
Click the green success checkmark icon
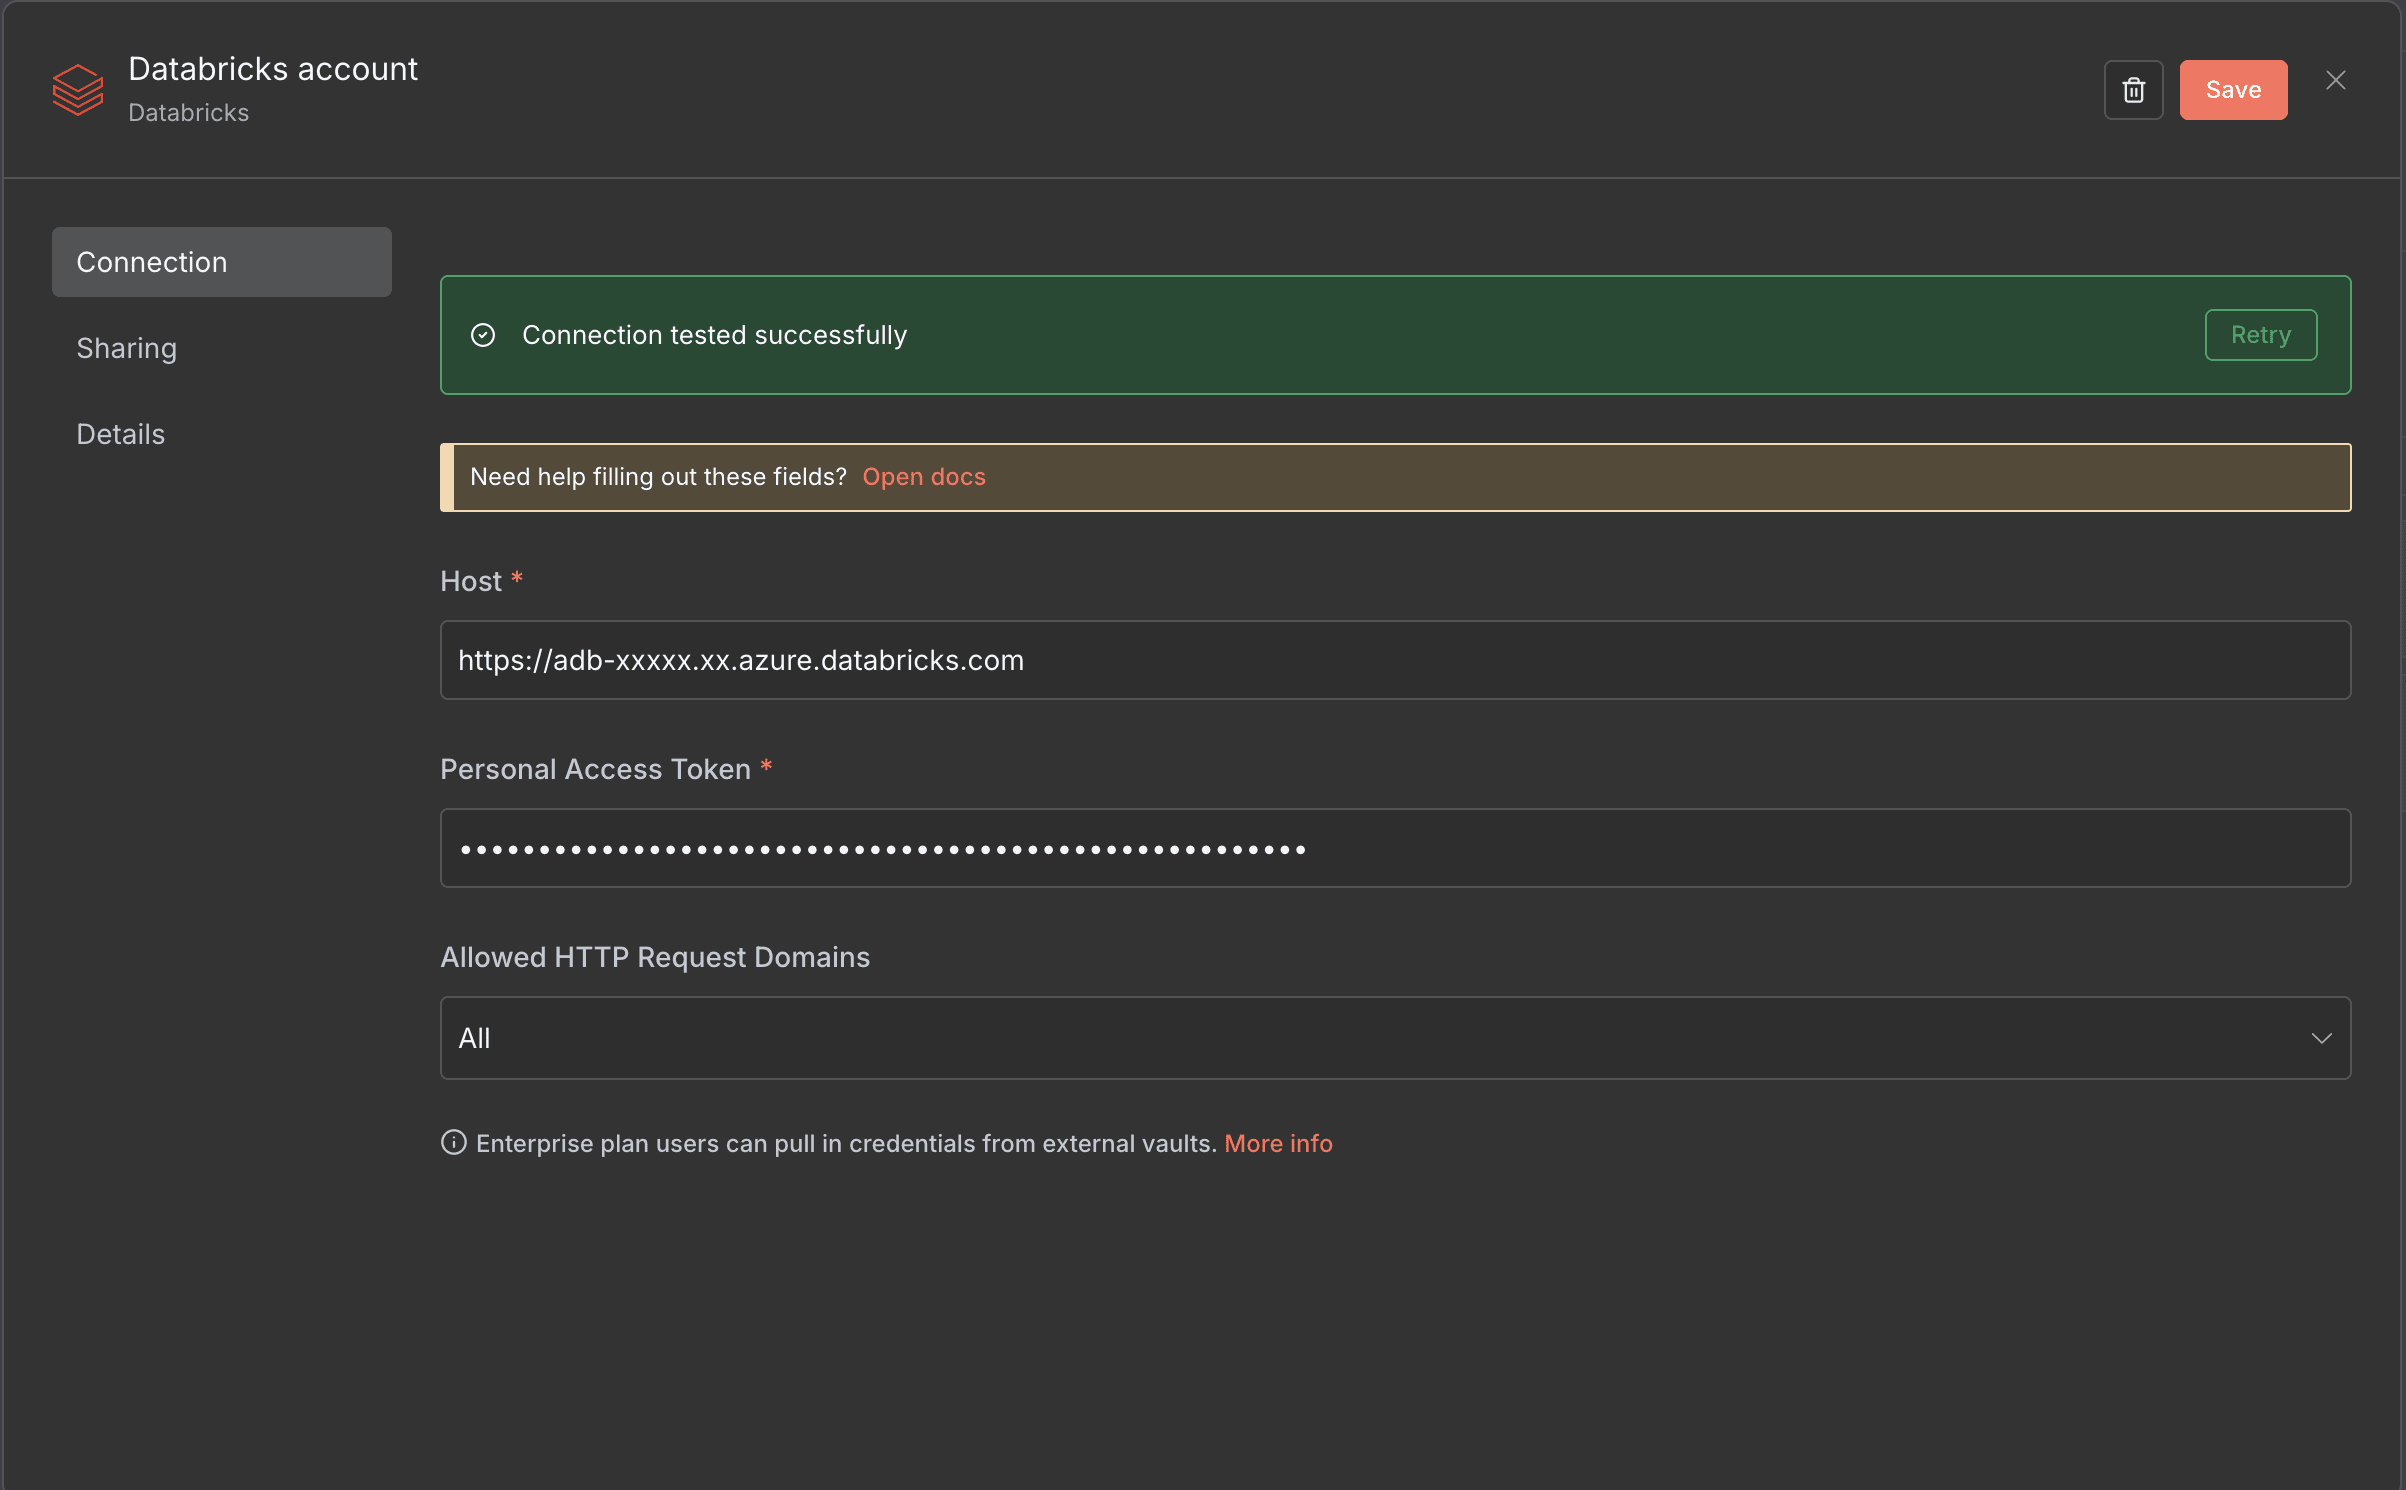coord(483,335)
